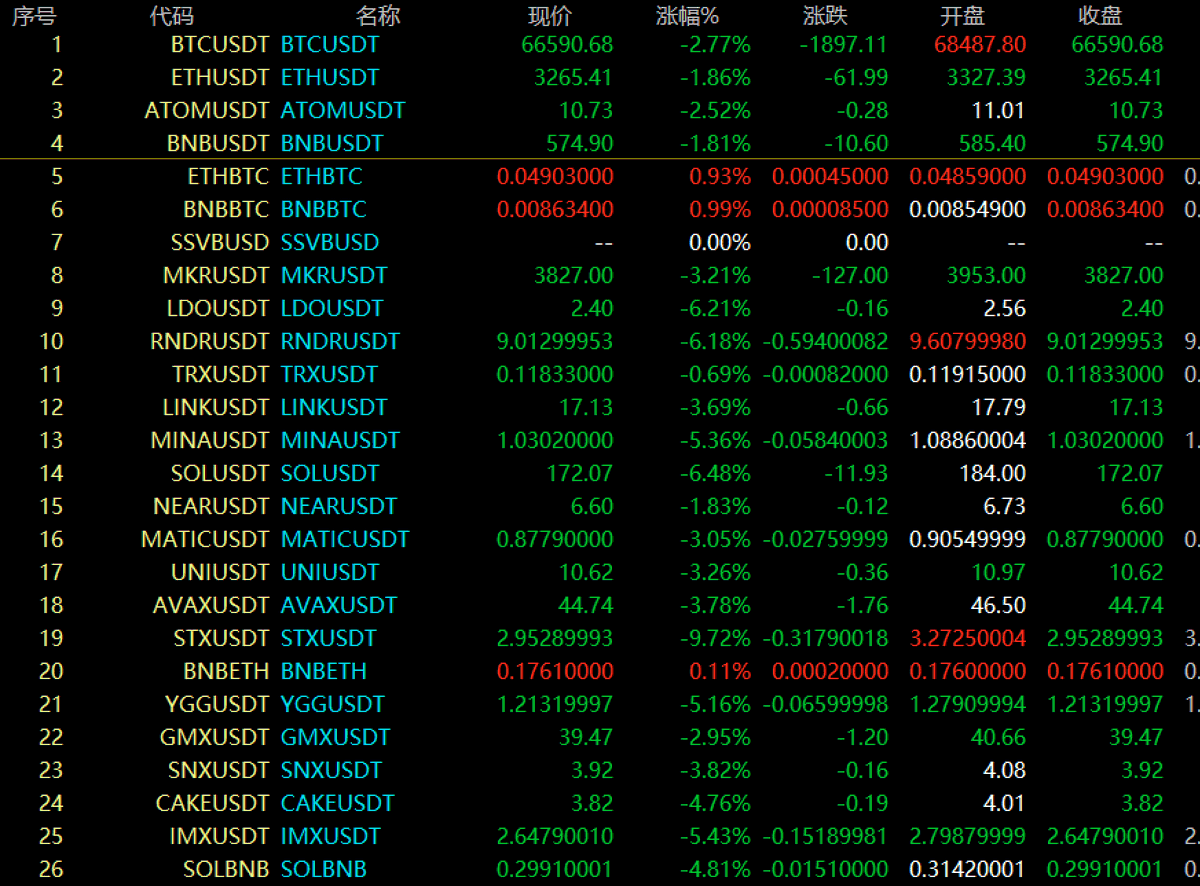Select AVAXUSDT name in row 18

(339, 605)
